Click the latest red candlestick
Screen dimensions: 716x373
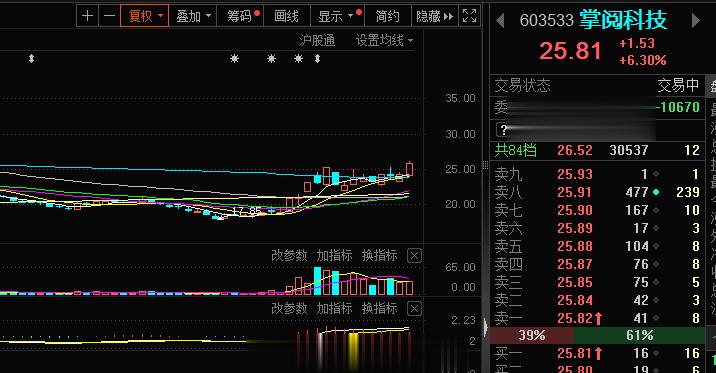(409, 169)
